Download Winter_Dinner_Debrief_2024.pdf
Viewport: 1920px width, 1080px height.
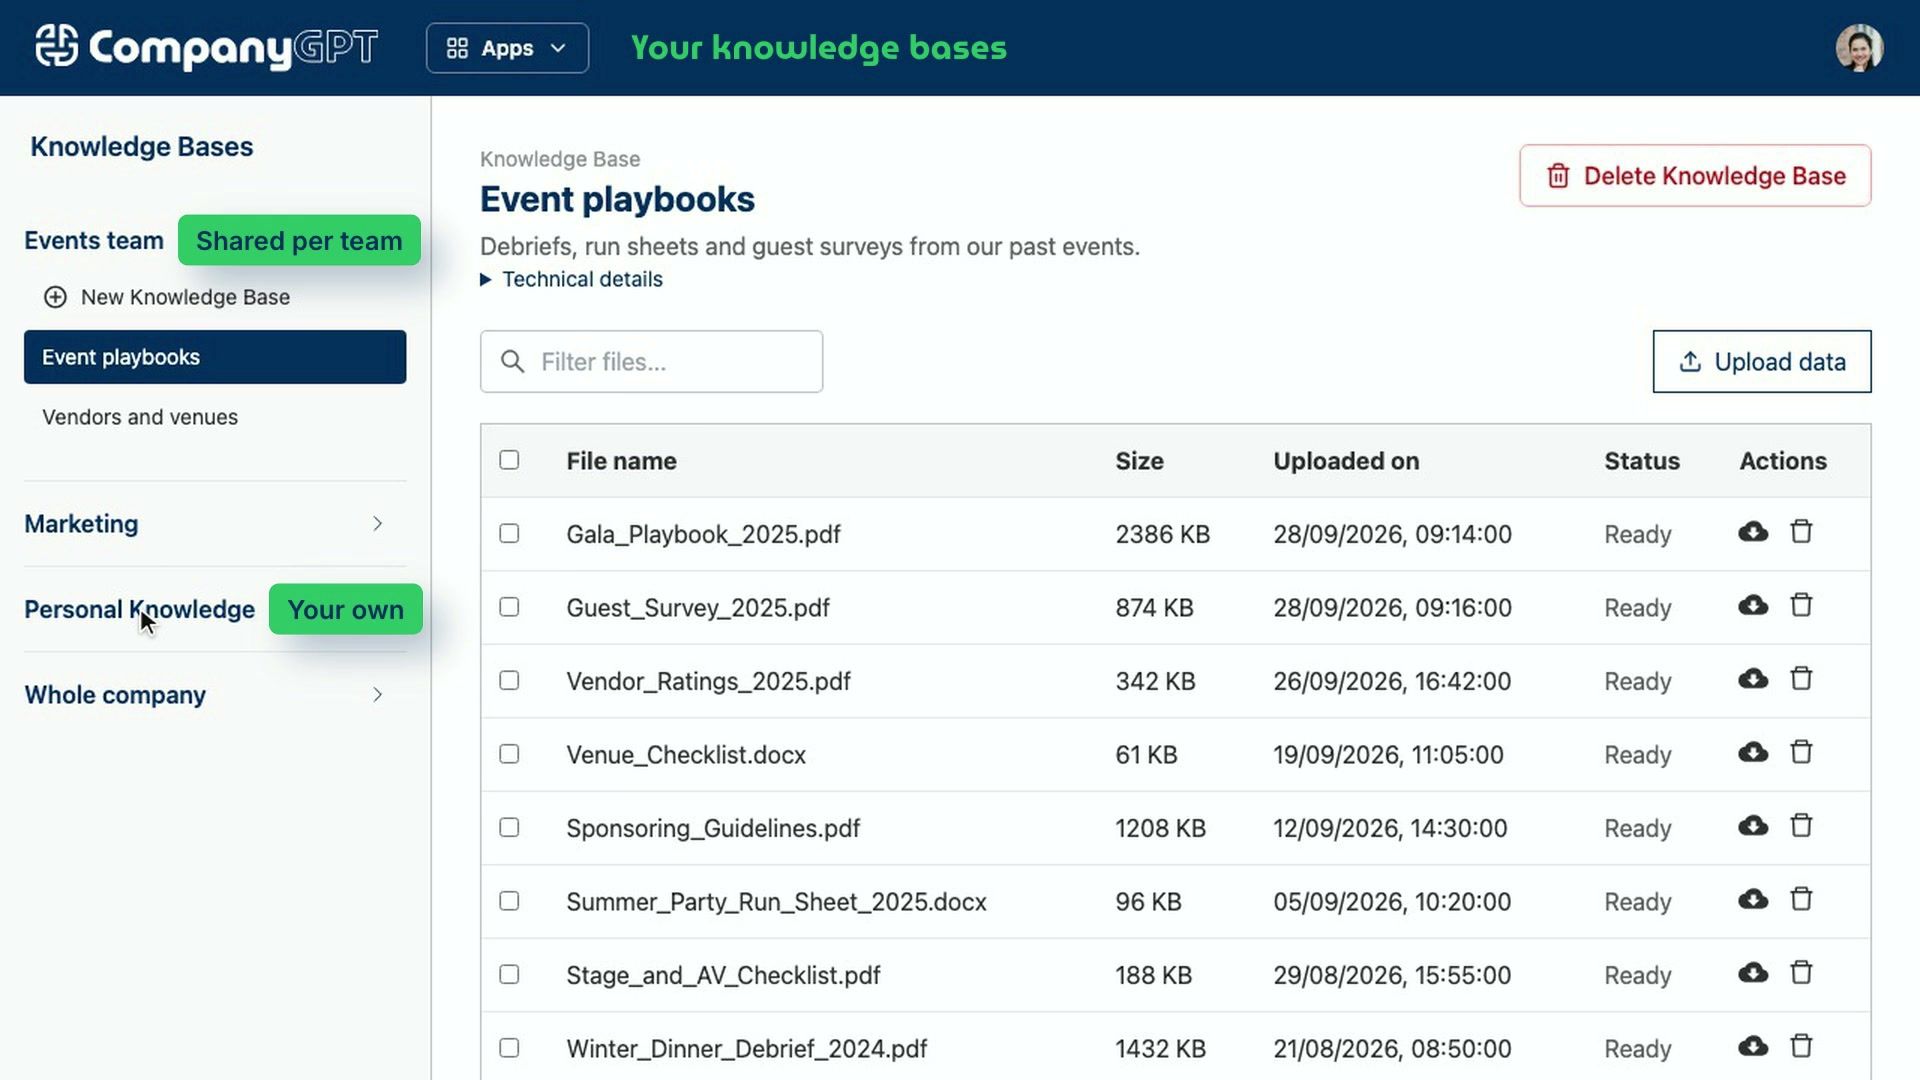click(1752, 1046)
